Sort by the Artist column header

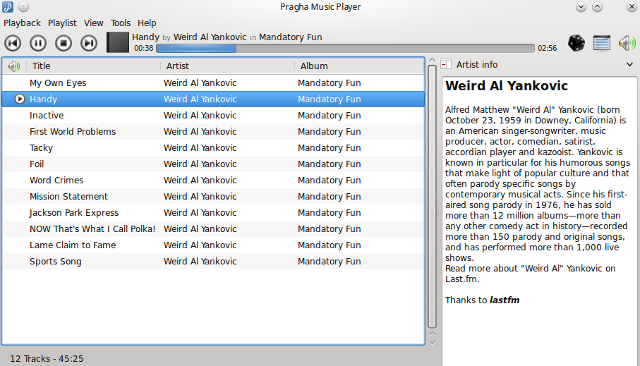point(227,66)
